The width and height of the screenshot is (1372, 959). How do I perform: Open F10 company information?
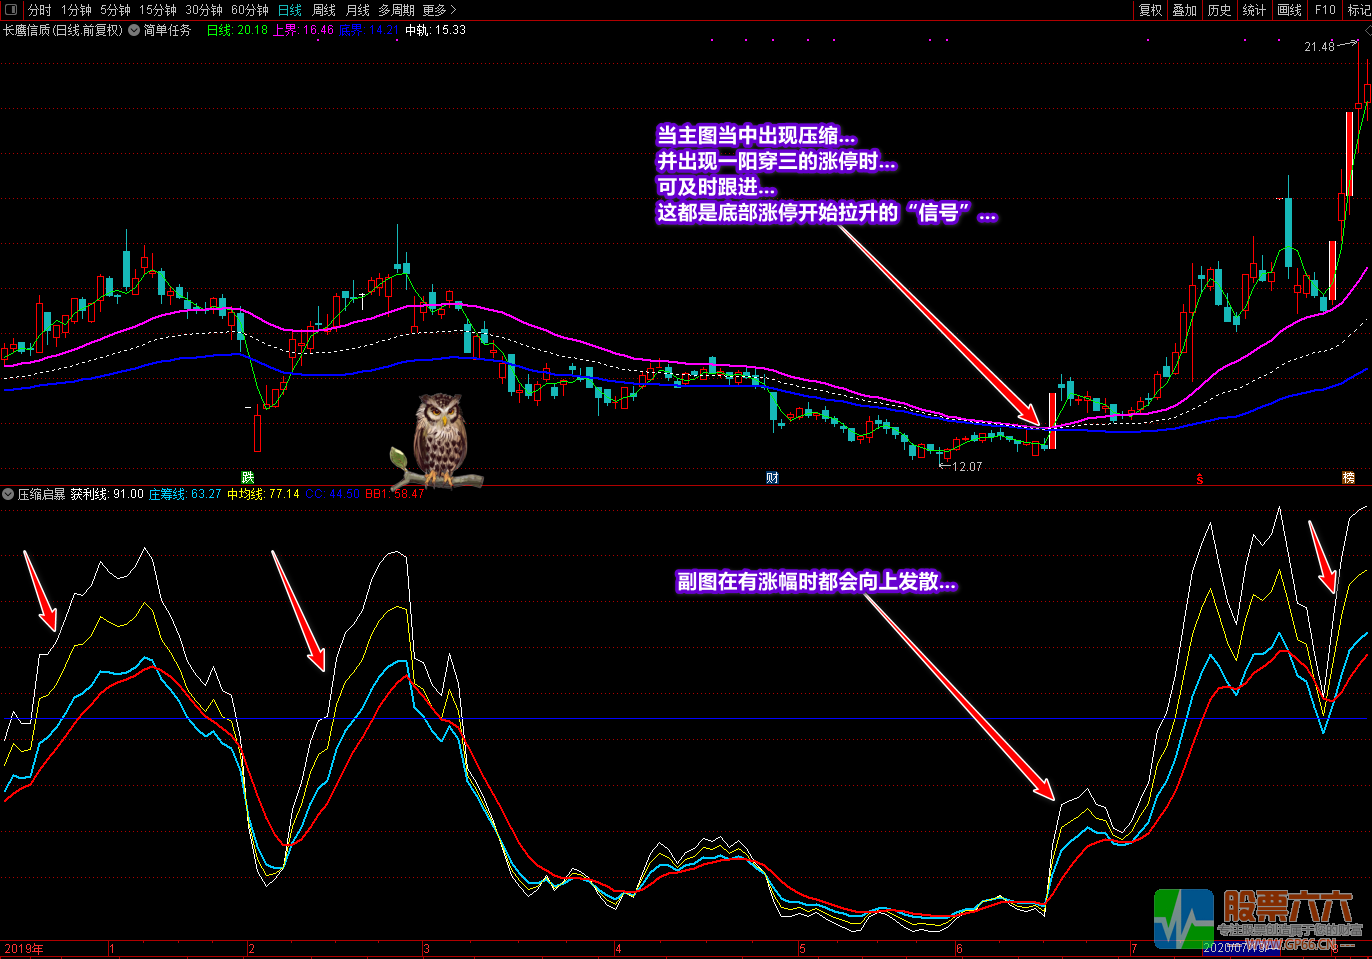coord(1325,10)
